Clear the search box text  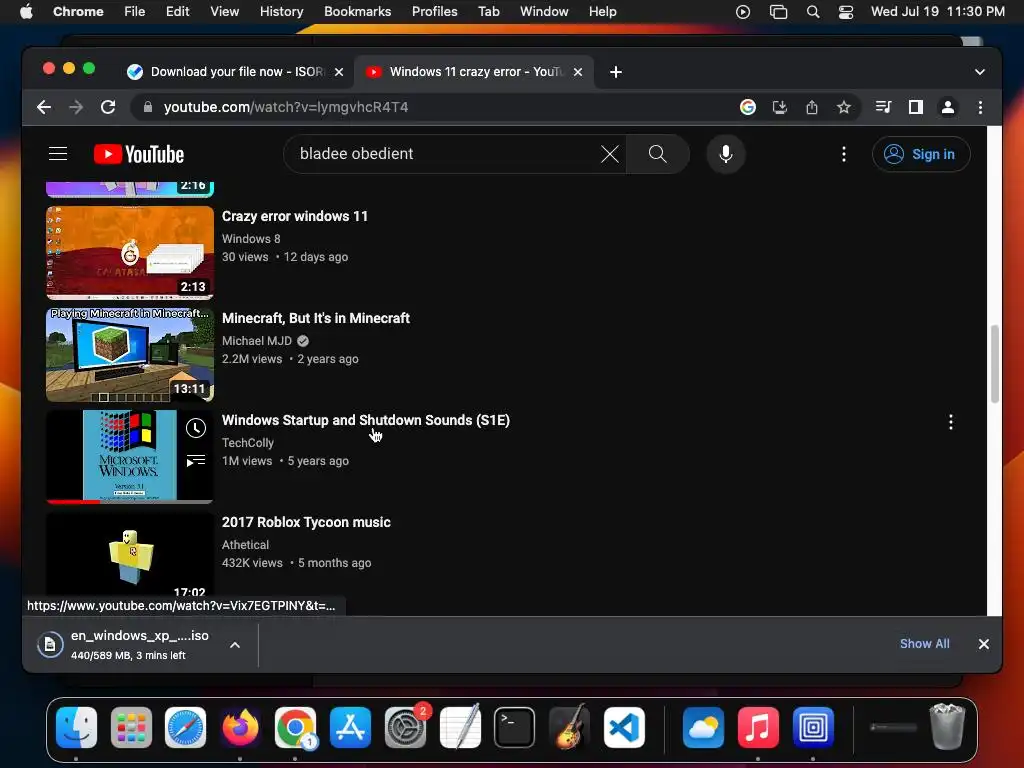point(609,154)
